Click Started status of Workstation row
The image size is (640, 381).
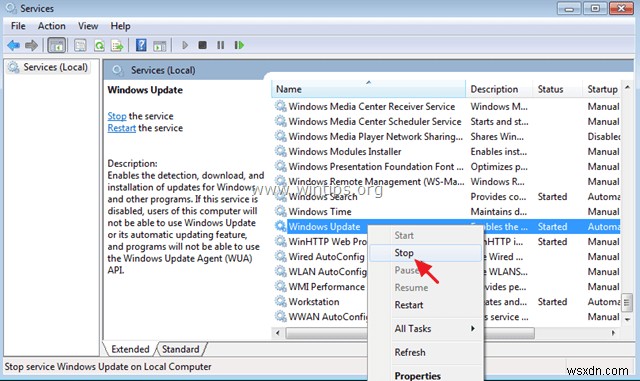(552, 302)
